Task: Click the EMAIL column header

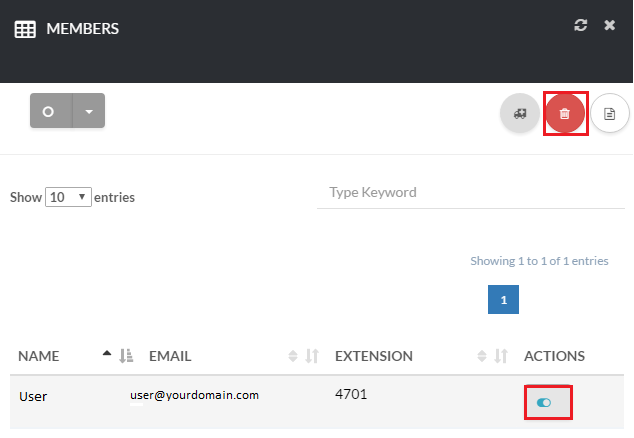Action: click(x=170, y=356)
